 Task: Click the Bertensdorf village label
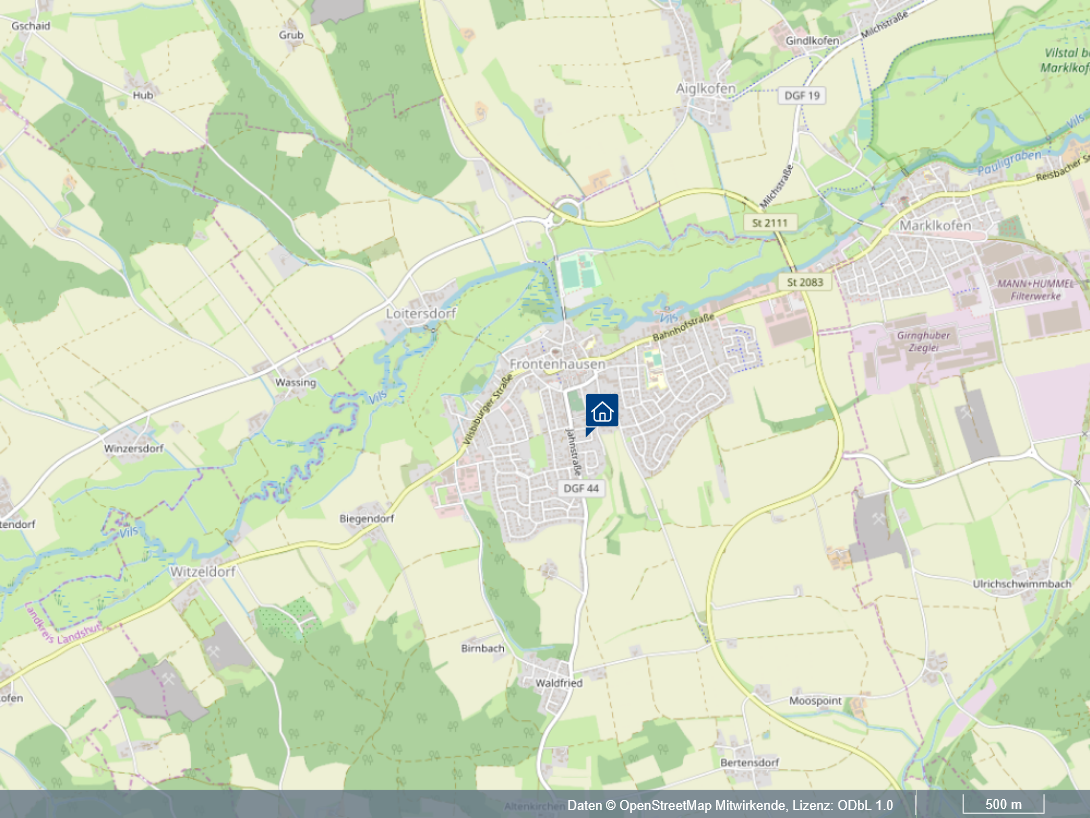click(x=749, y=762)
